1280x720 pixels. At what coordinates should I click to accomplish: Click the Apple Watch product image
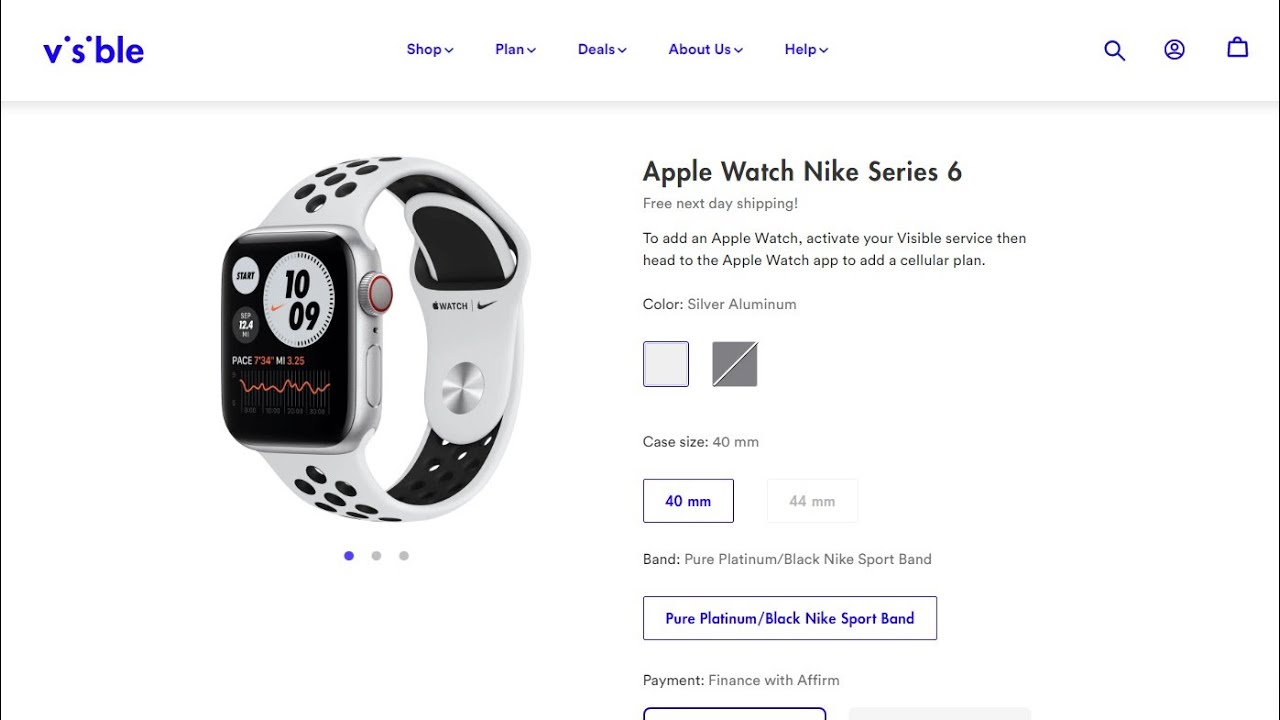pos(376,340)
